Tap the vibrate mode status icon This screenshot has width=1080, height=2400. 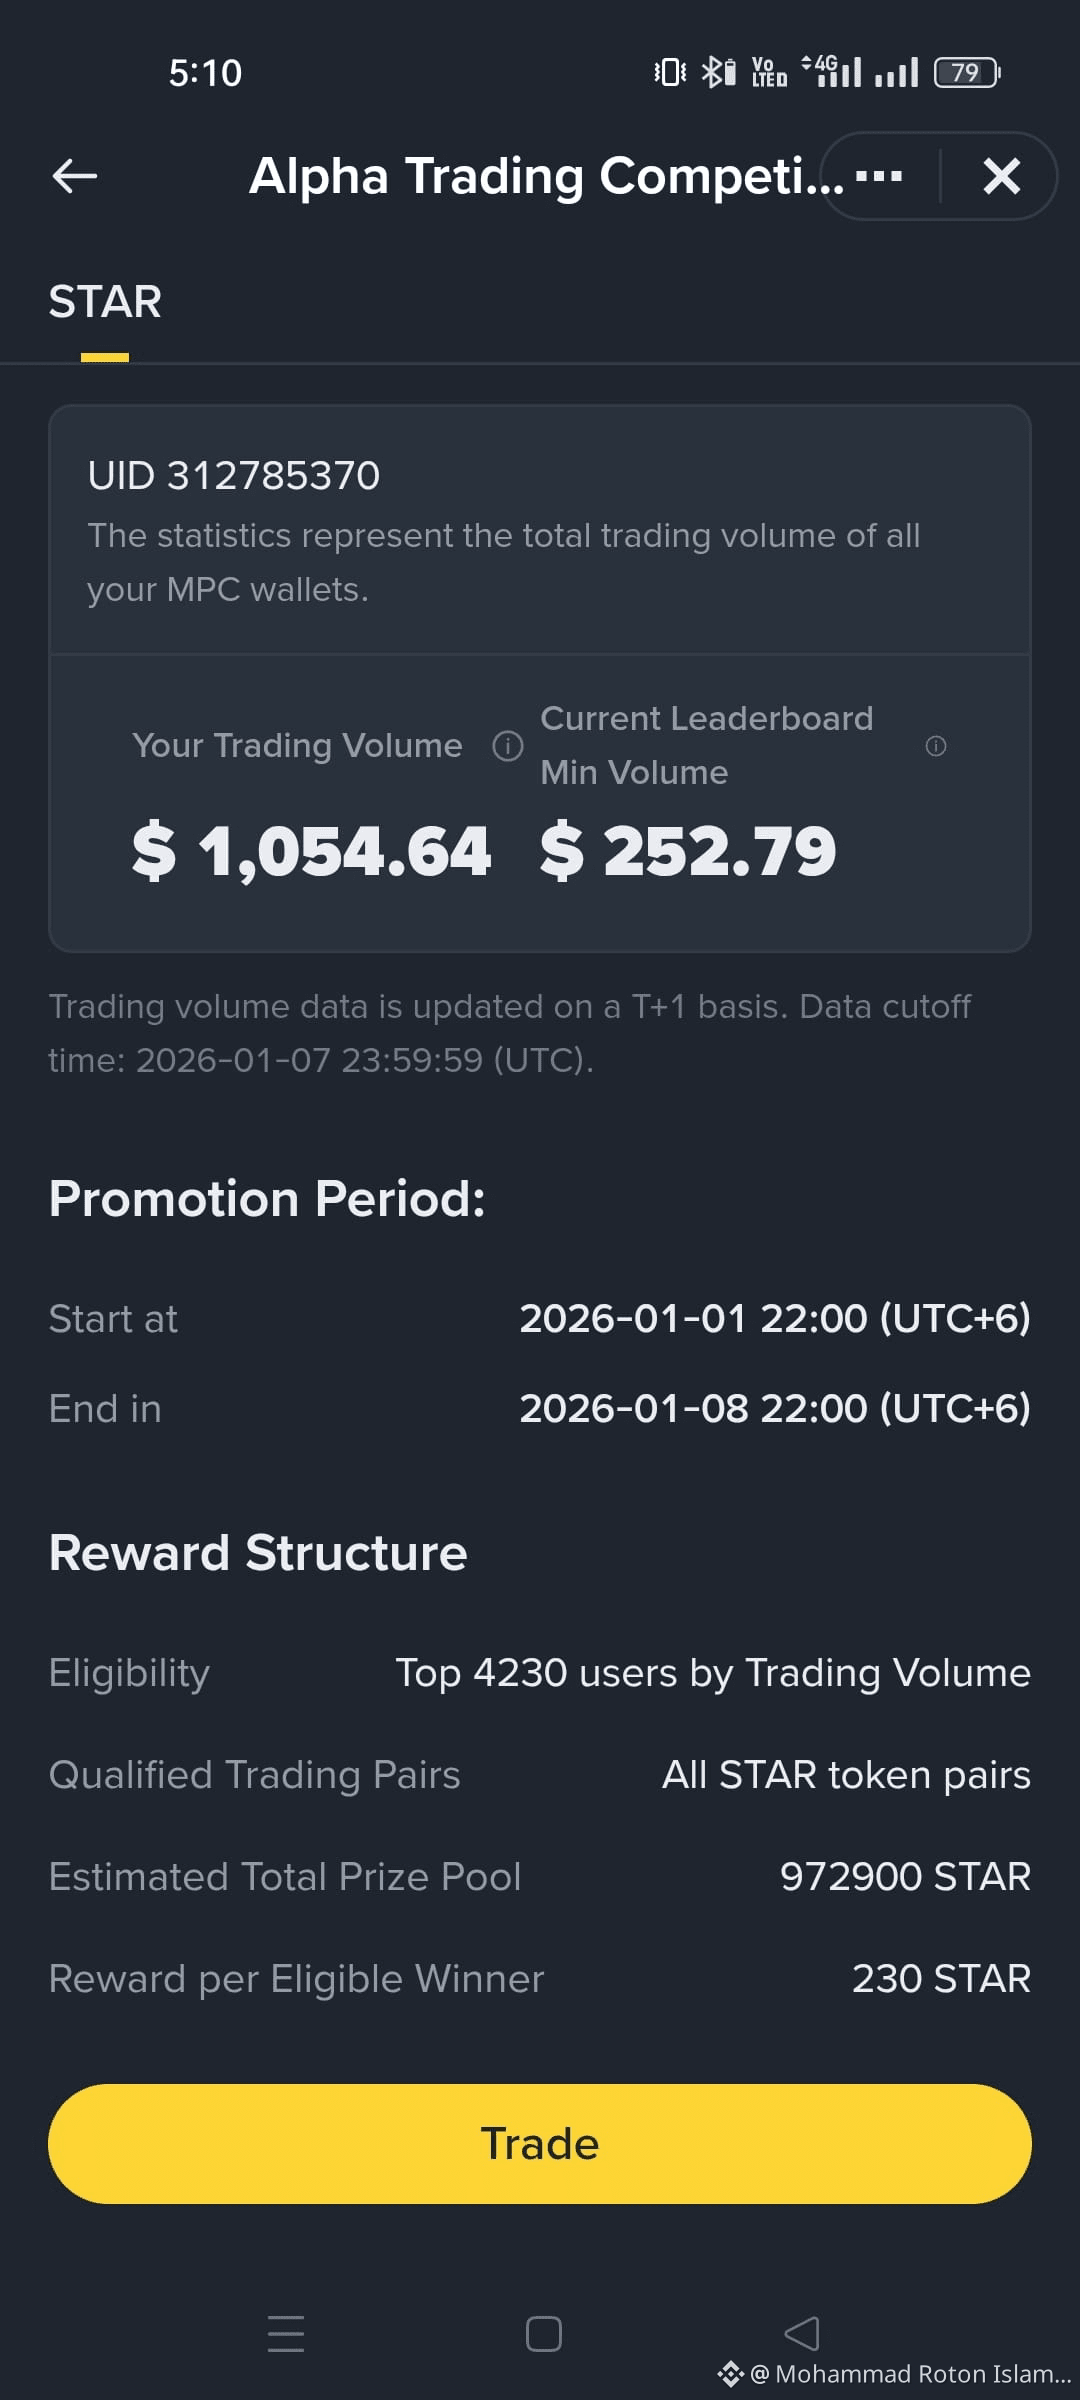(x=670, y=72)
